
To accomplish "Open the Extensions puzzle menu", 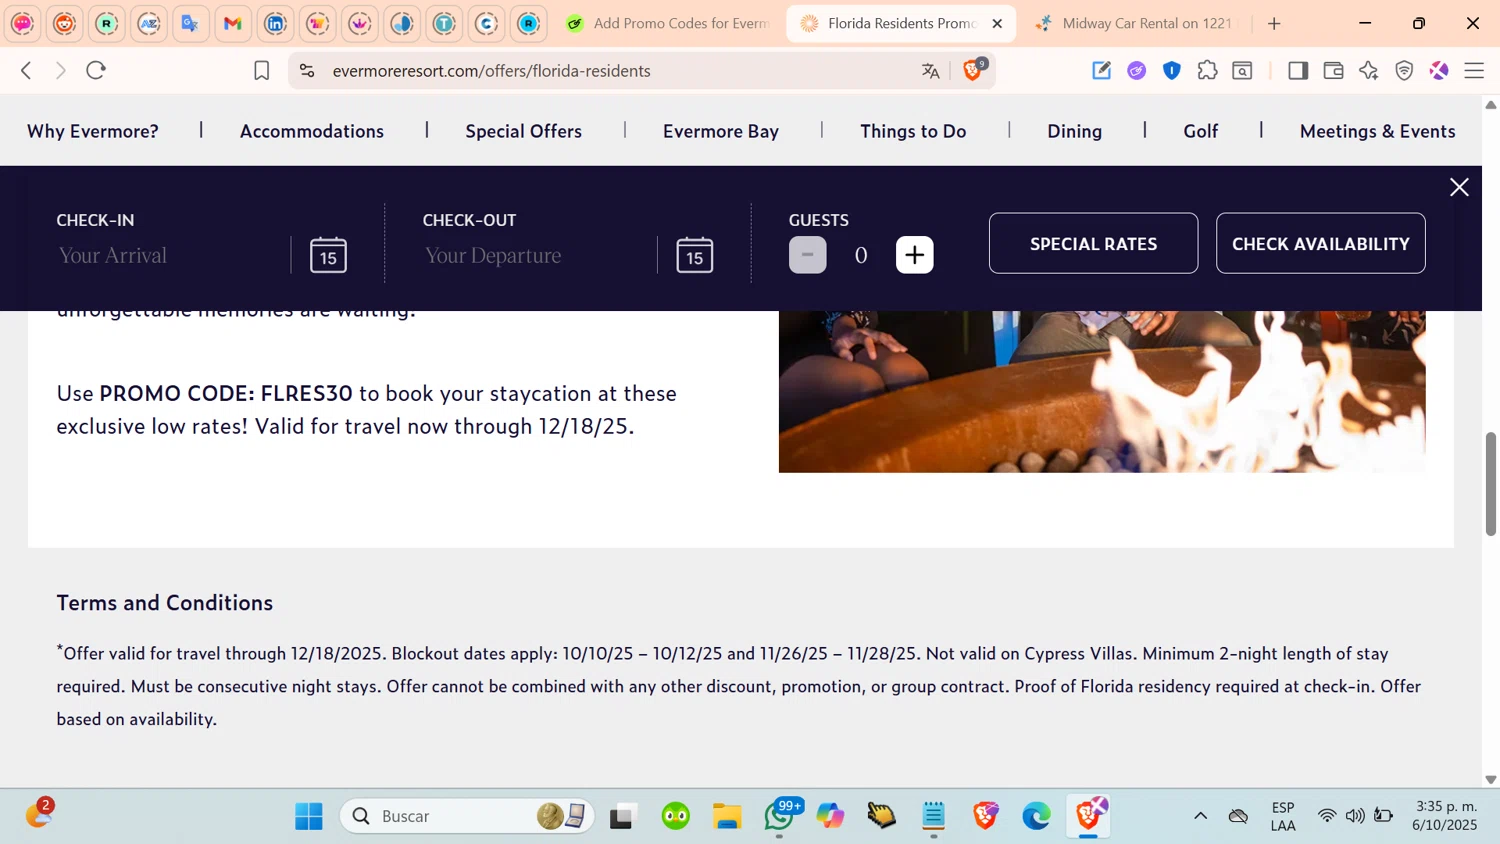I will [1207, 70].
